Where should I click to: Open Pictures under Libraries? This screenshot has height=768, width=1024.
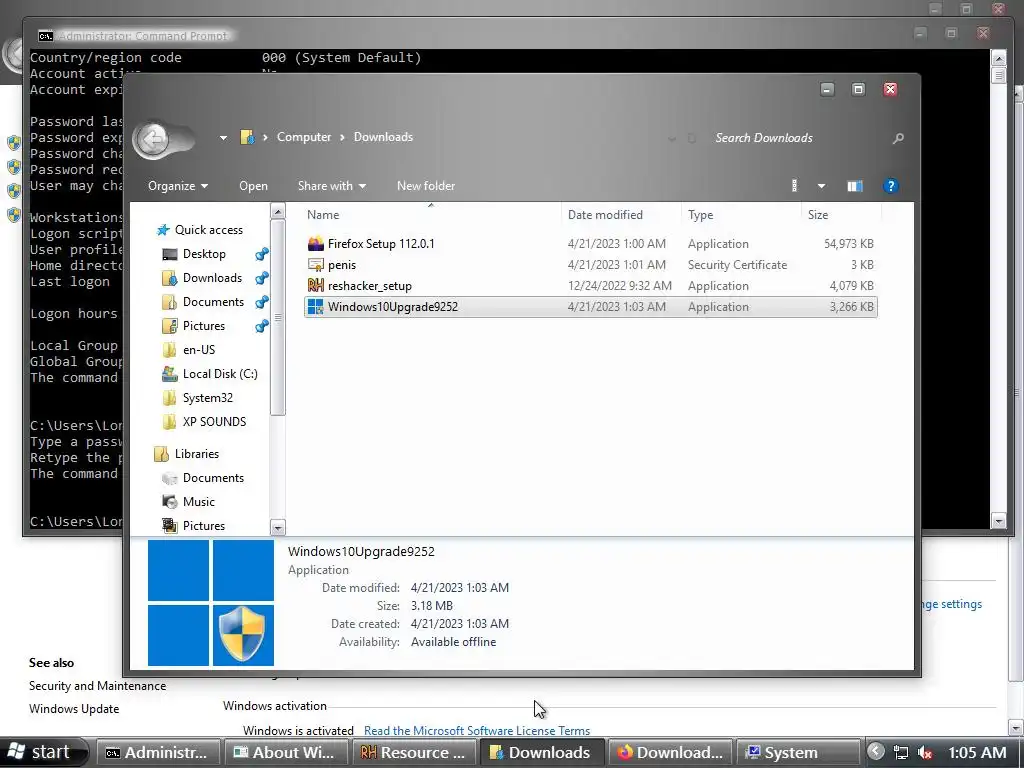tap(204, 526)
